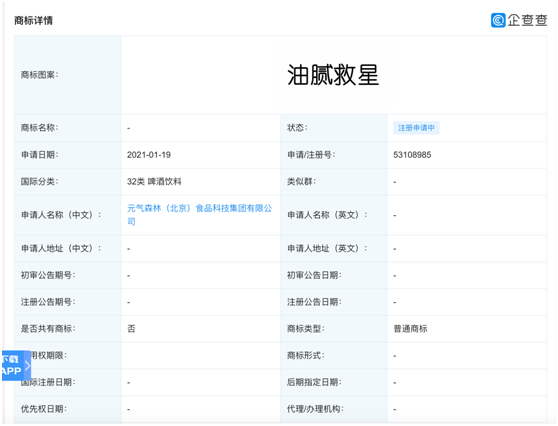Click the 油腻救星 trademark image
558x426 pixels.
click(x=333, y=75)
